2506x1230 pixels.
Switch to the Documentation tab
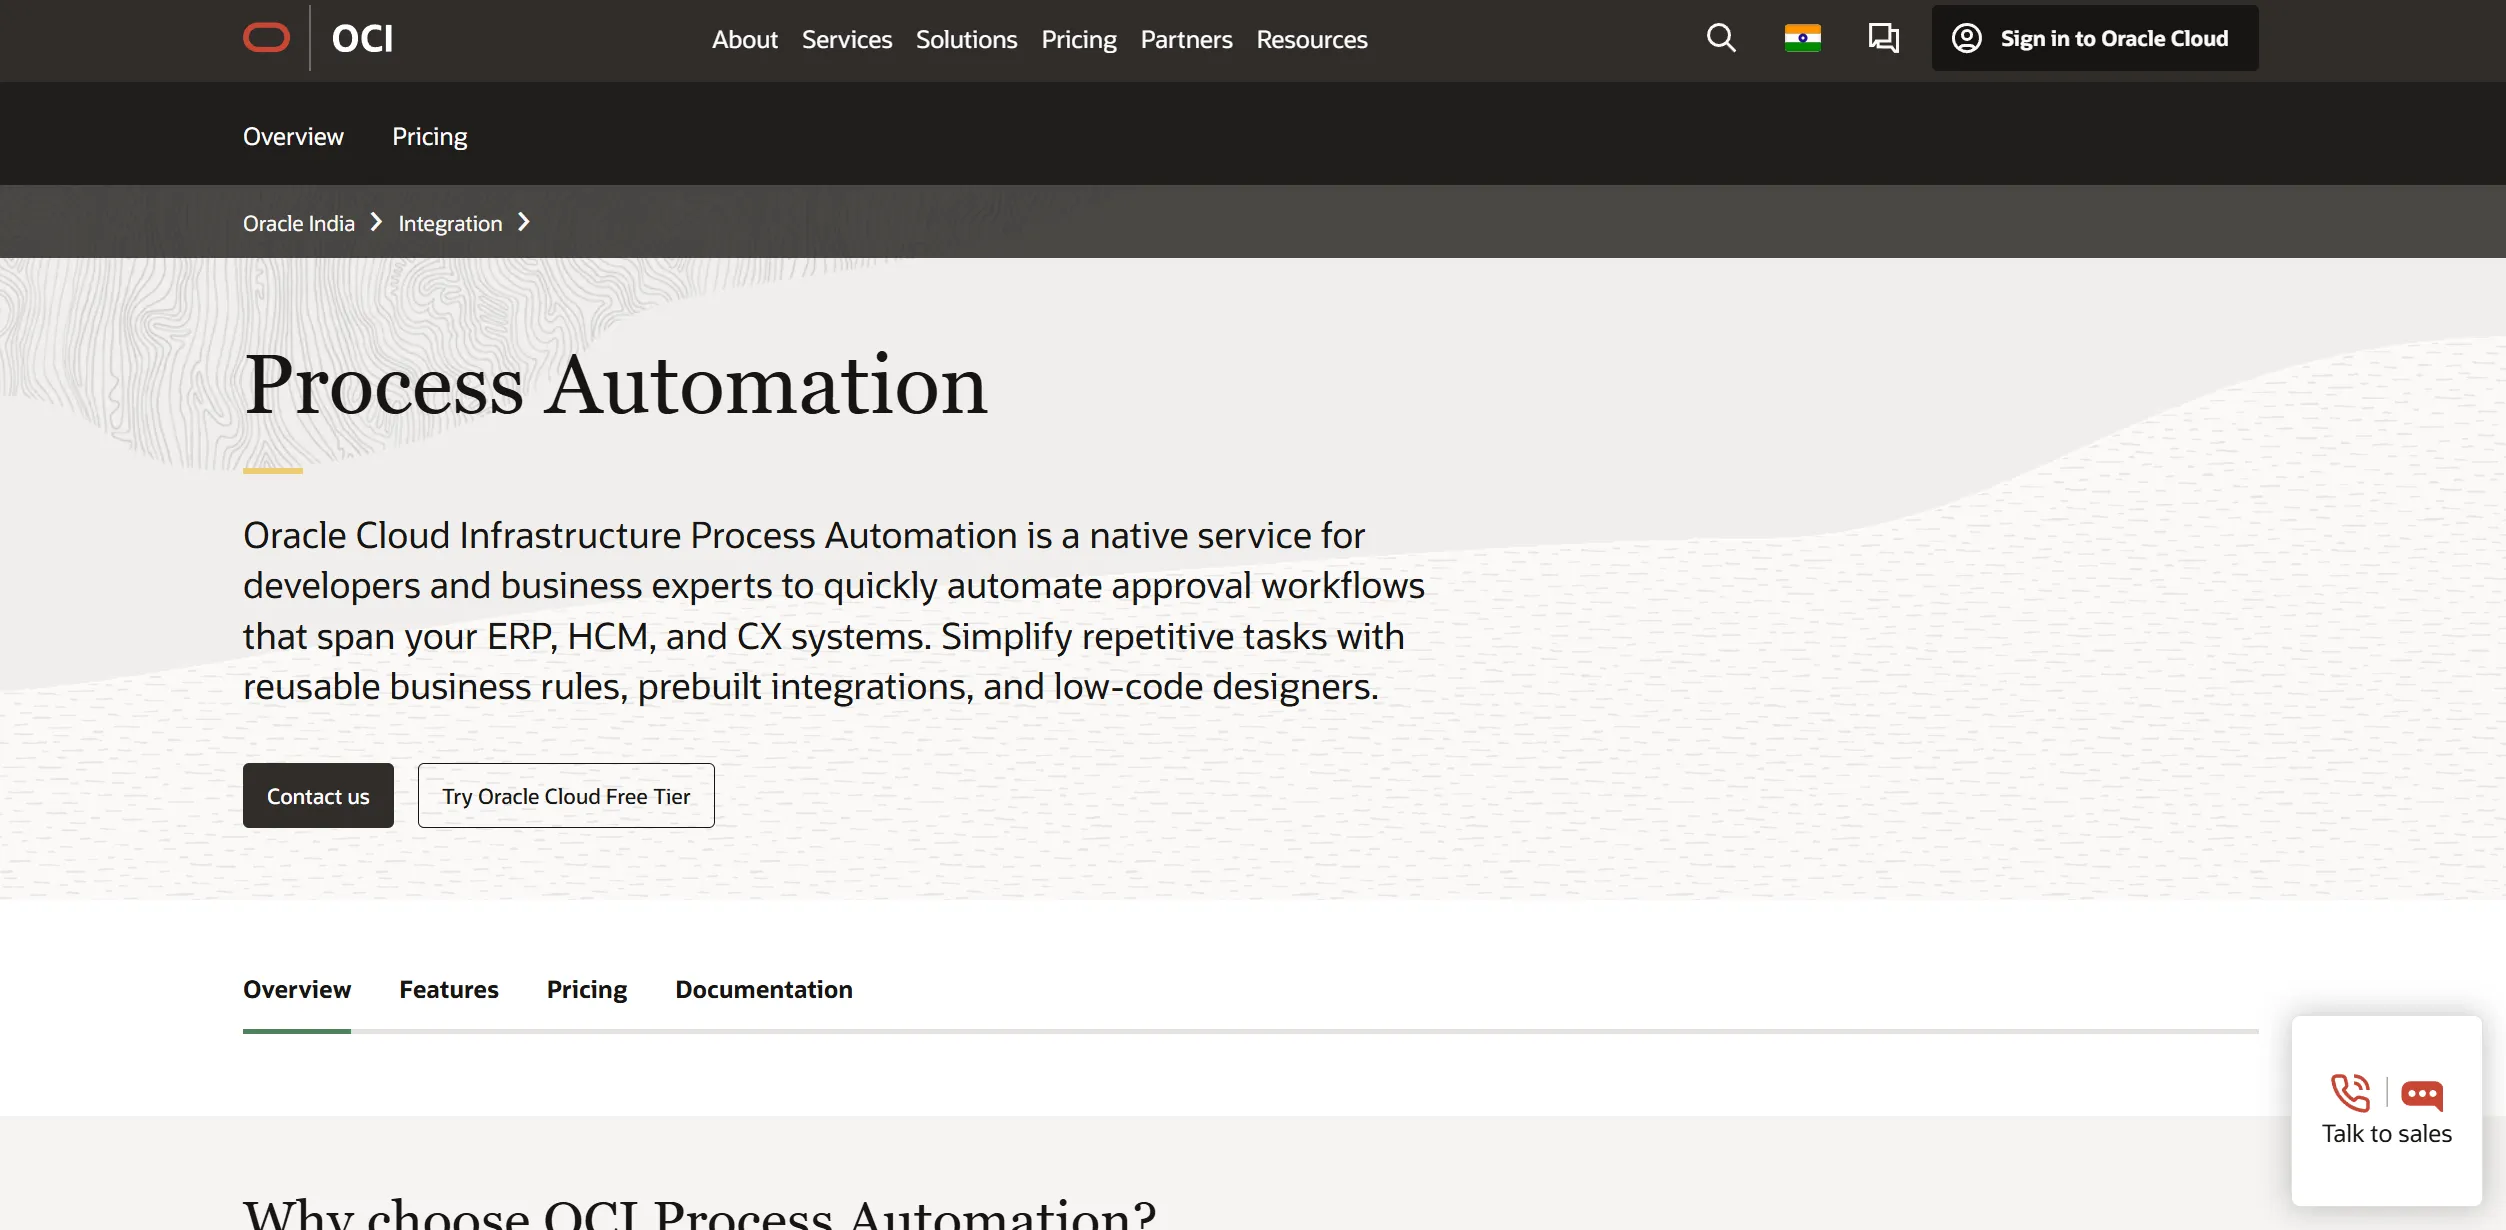pyautogui.click(x=763, y=989)
